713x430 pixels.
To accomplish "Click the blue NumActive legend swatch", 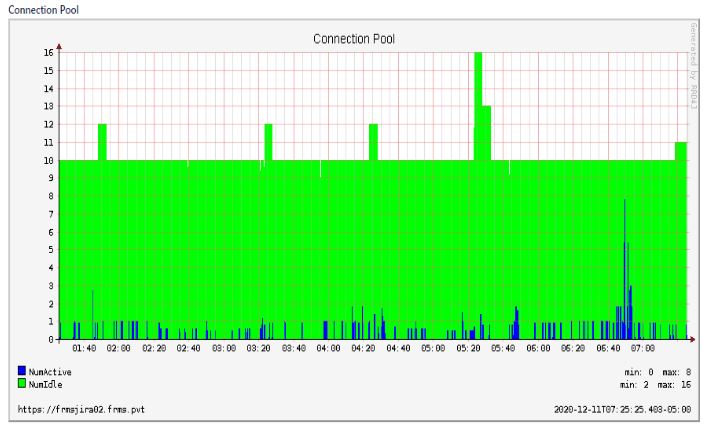I will pyautogui.click(x=22, y=371).
